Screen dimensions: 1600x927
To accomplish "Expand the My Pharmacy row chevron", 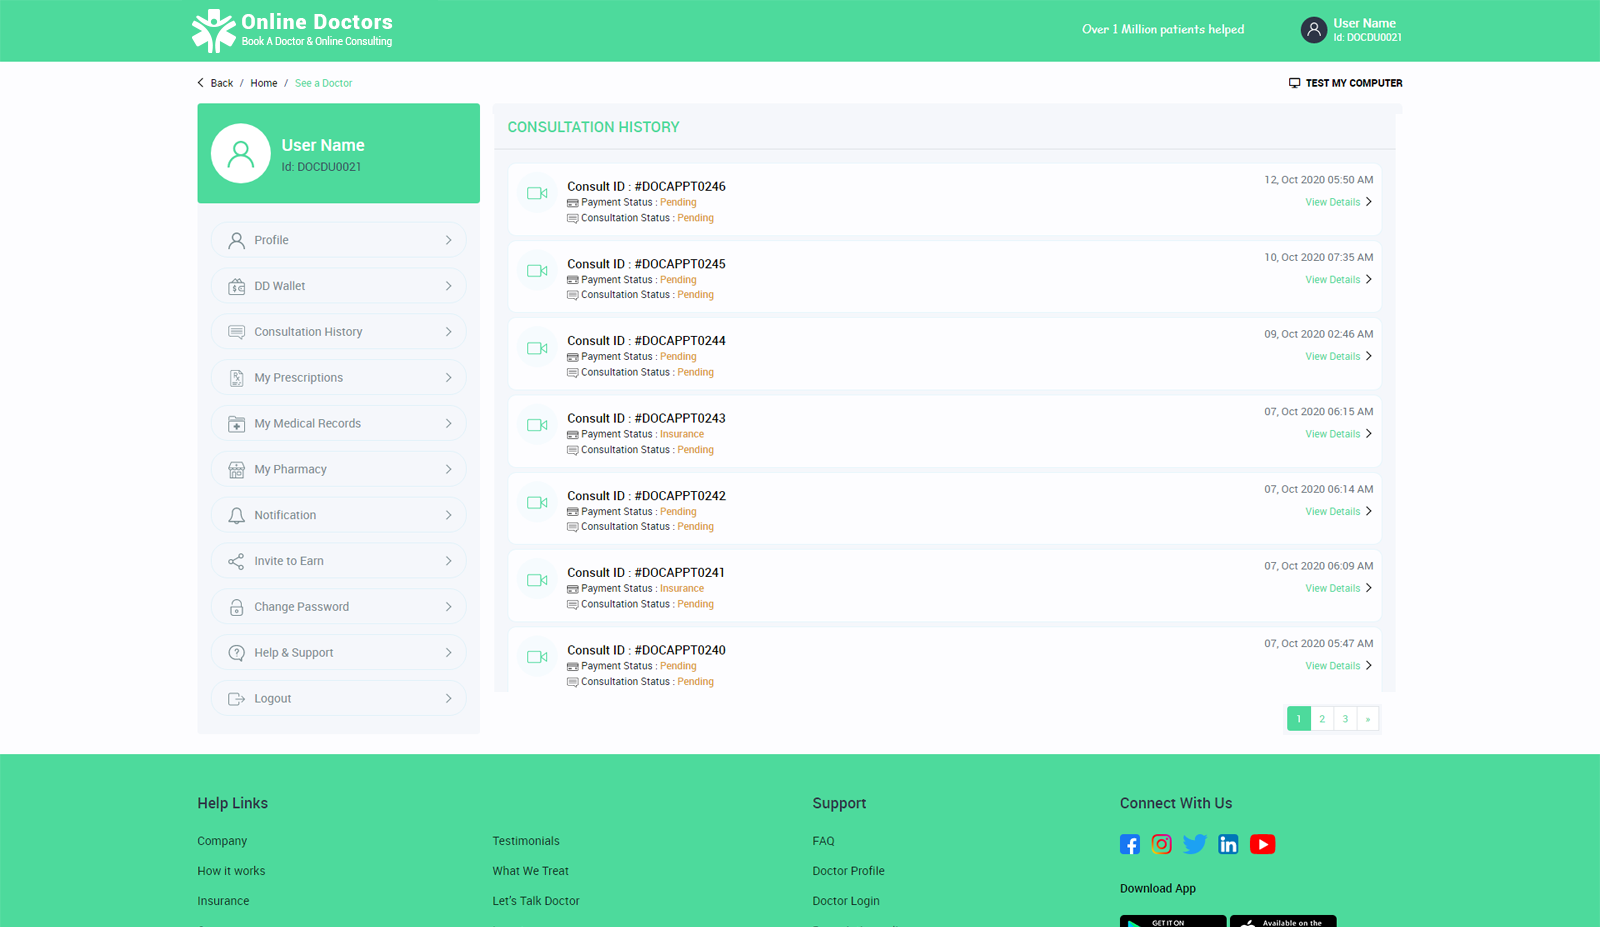I will pos(448,470).
